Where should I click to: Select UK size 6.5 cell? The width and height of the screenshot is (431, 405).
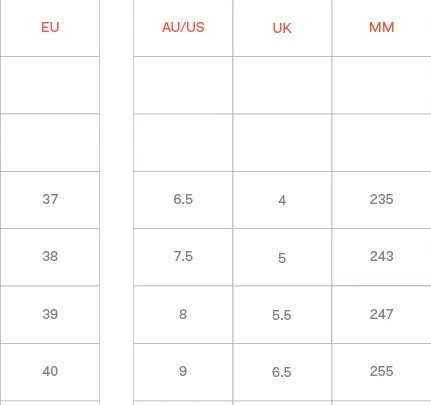pyautogui.click(x=282, y=372)
